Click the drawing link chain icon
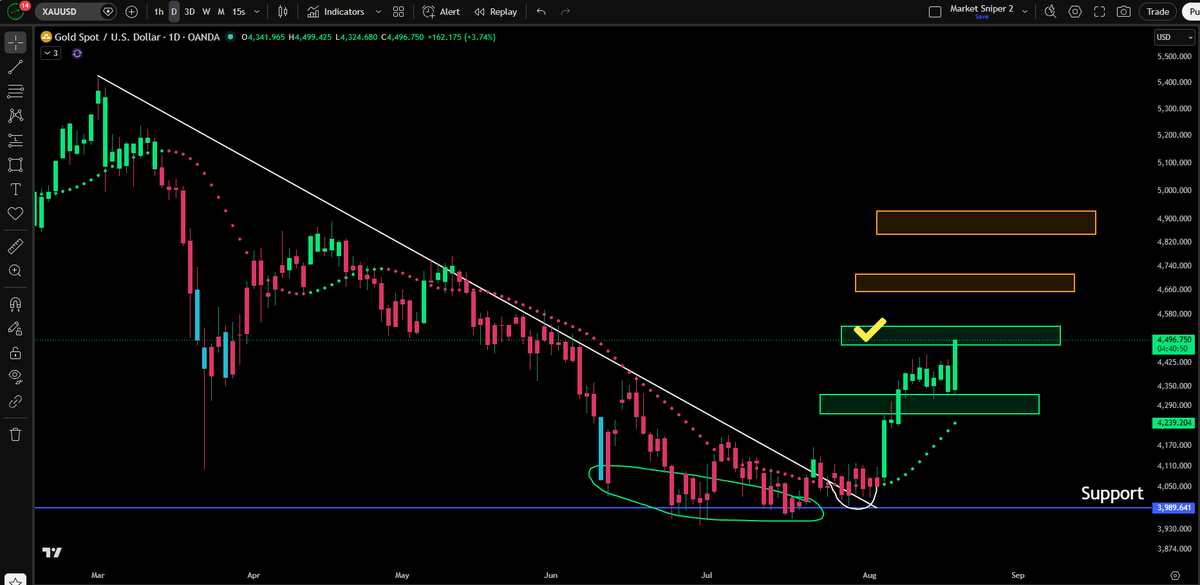The image size is (1200, 585). coord(16,401)
